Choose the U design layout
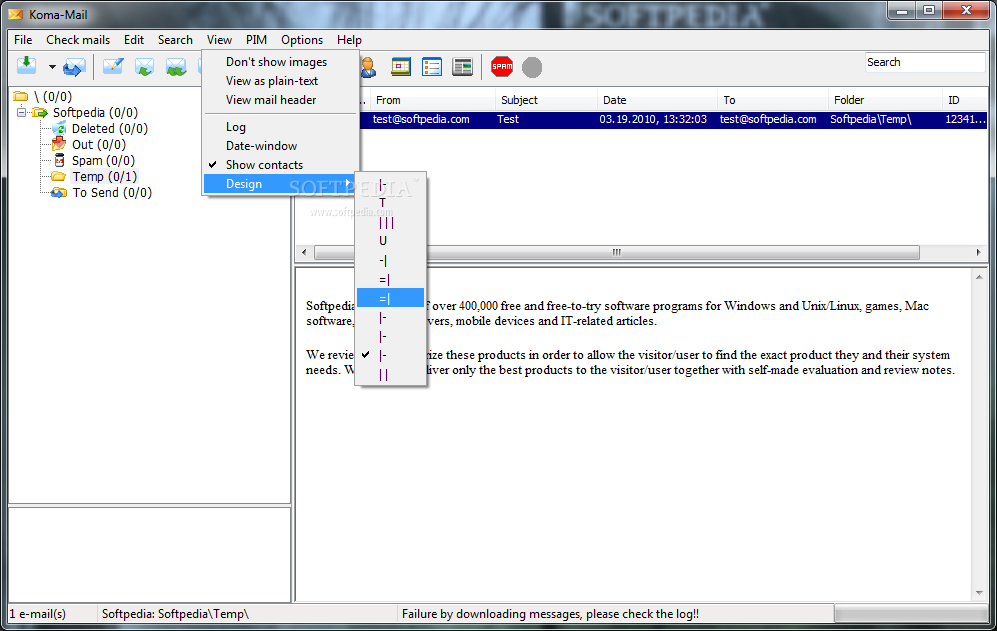 point(390,240)
